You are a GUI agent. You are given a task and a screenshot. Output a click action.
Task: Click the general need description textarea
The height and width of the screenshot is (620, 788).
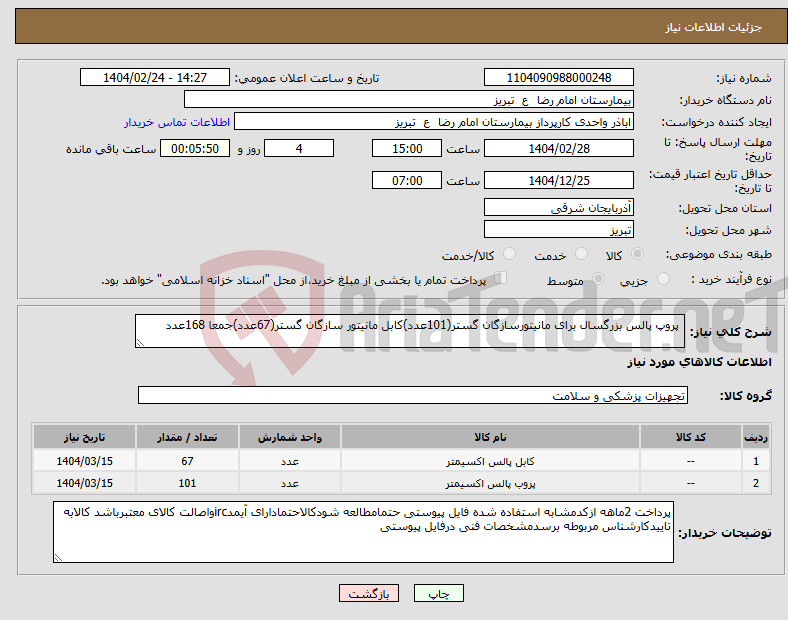click(x=410, y=331)
